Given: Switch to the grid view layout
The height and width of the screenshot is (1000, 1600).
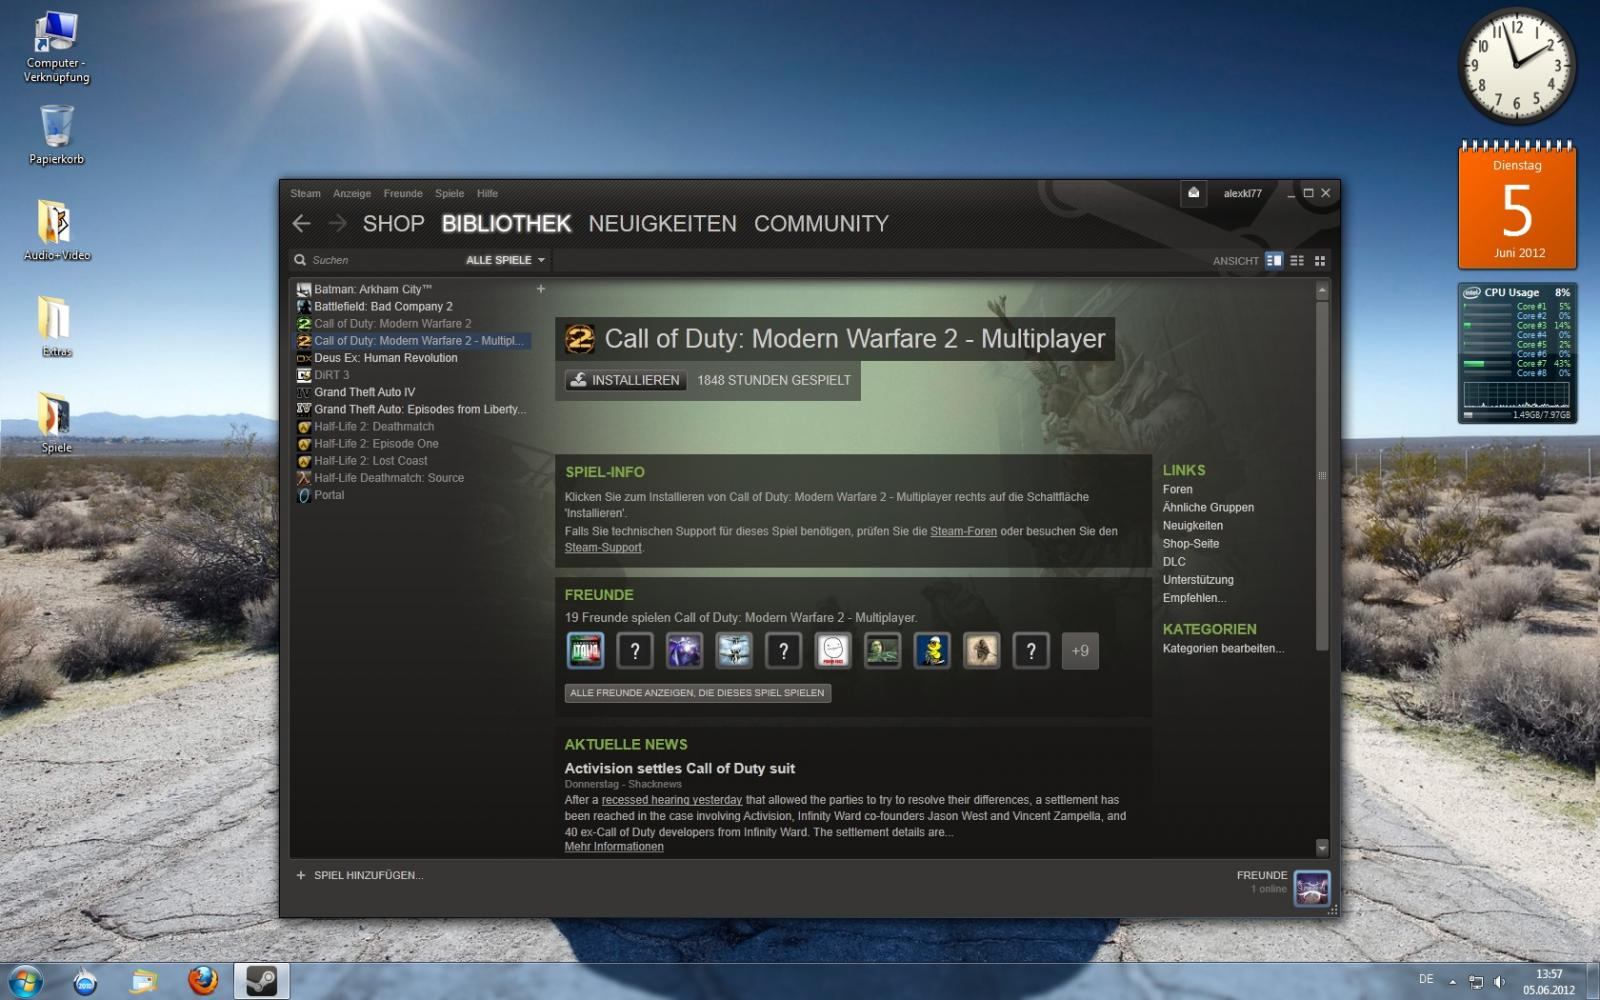Looking at the screenshot, I should pos(1320,260).
